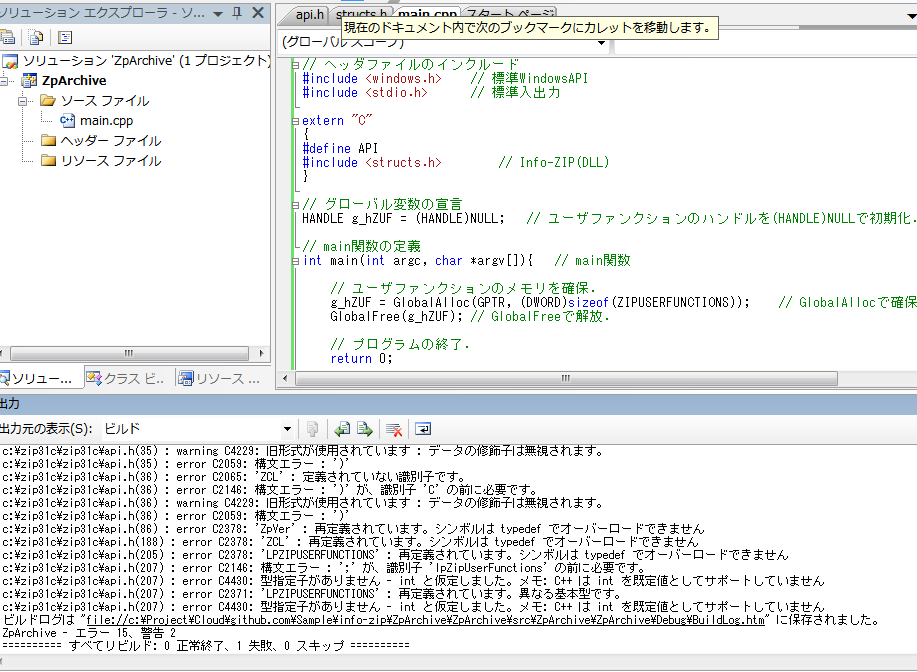Open the editor active files dropdown arrow
This screenshot has width=917, height=672.
(x=911, y=16)
